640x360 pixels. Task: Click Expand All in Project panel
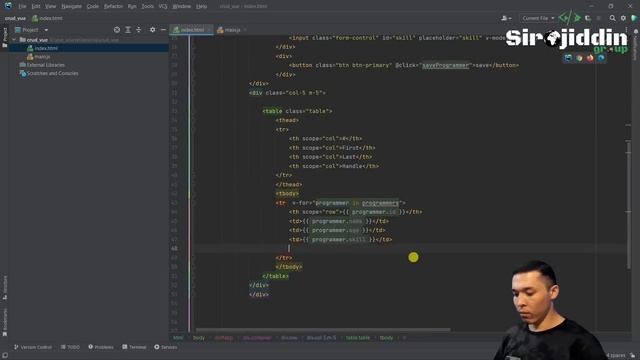(x=128, y=30)
